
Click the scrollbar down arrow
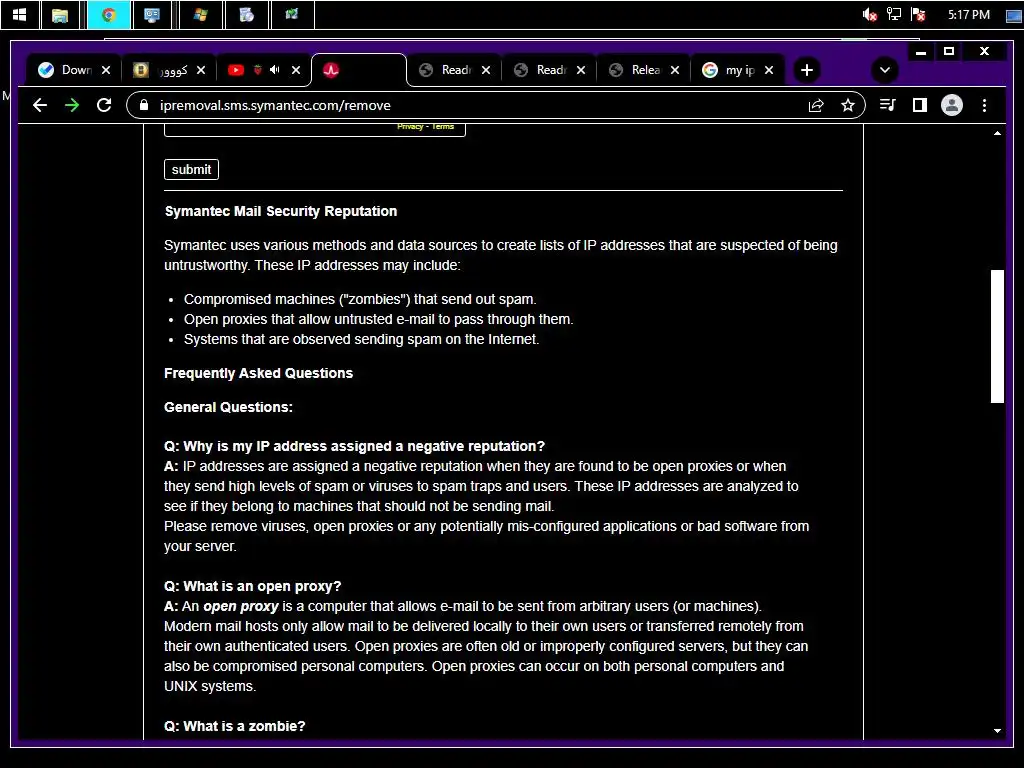coord(997,731)
